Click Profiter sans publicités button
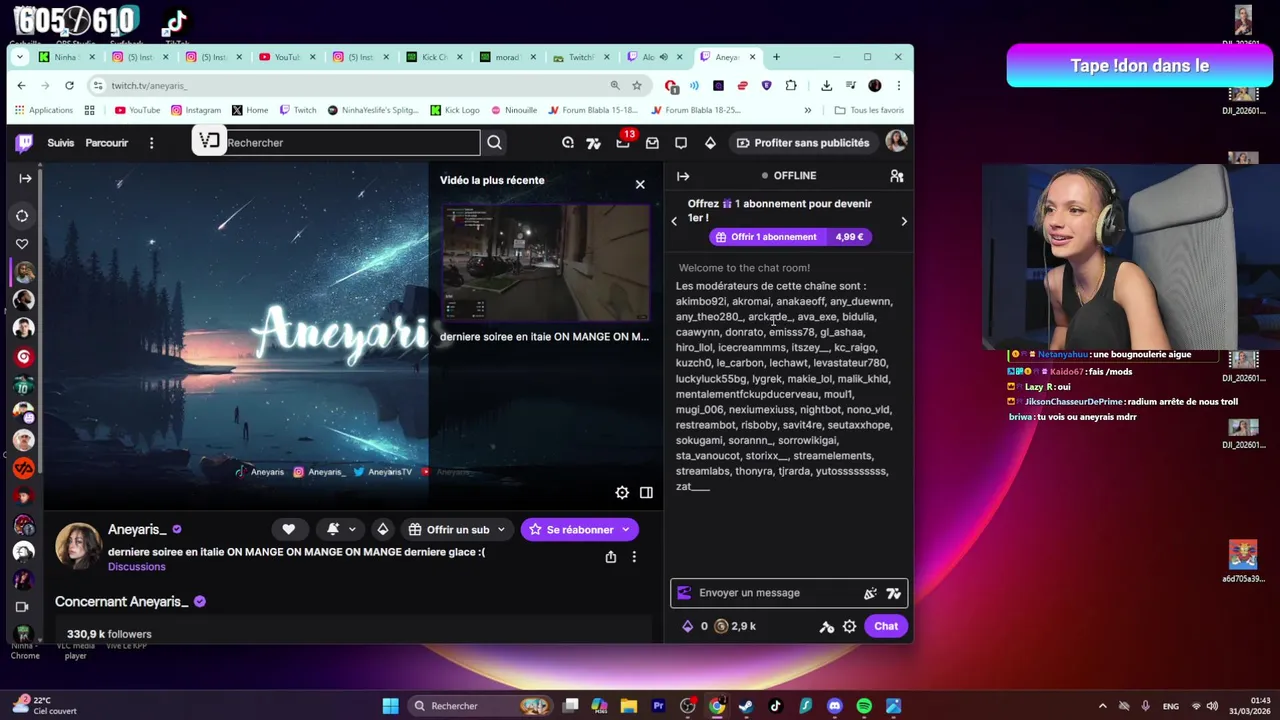Viewport: 1280px width, 720px height. point(802,143)
